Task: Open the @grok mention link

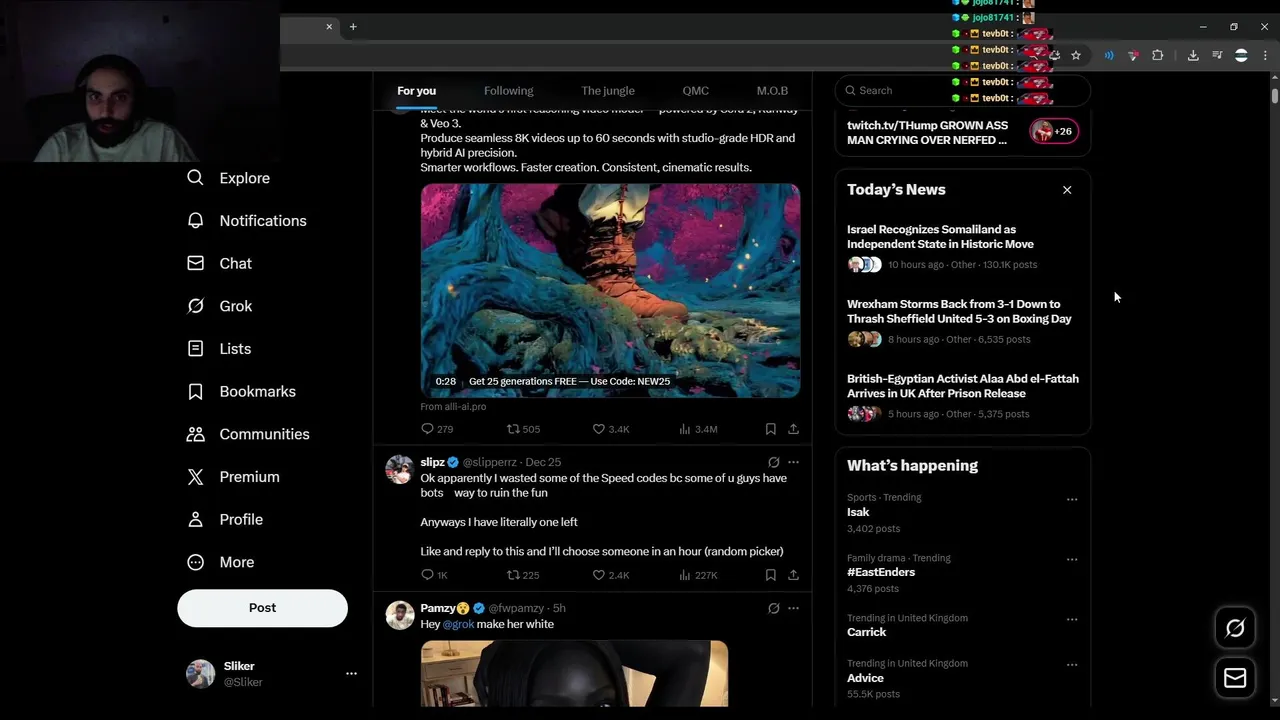Action: tap(458, 624)
